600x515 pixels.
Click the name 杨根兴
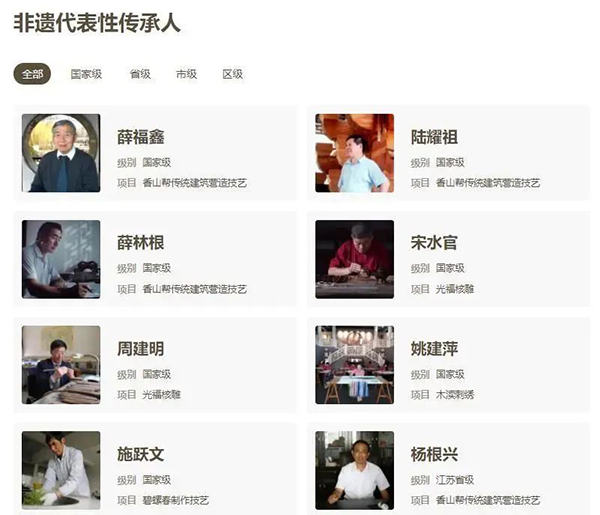coord(434,454)
